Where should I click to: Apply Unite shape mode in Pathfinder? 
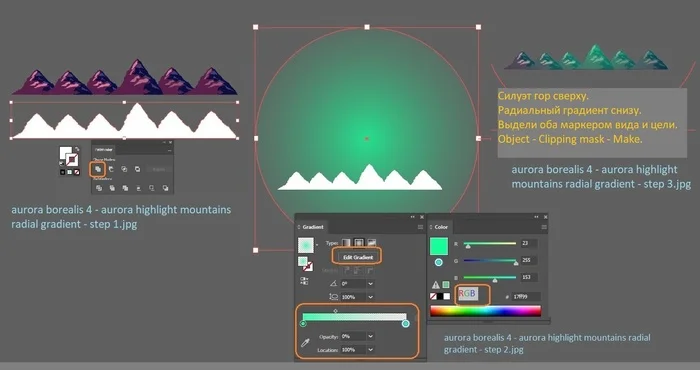point(98,169)
